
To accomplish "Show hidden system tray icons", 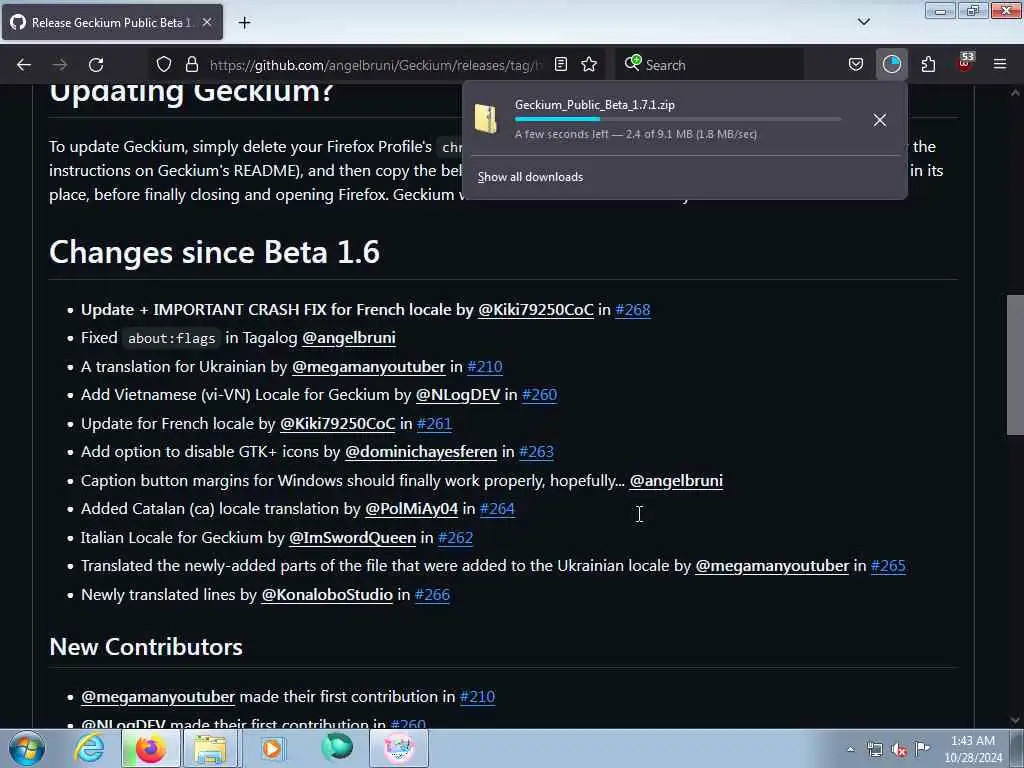I will 850,750.
